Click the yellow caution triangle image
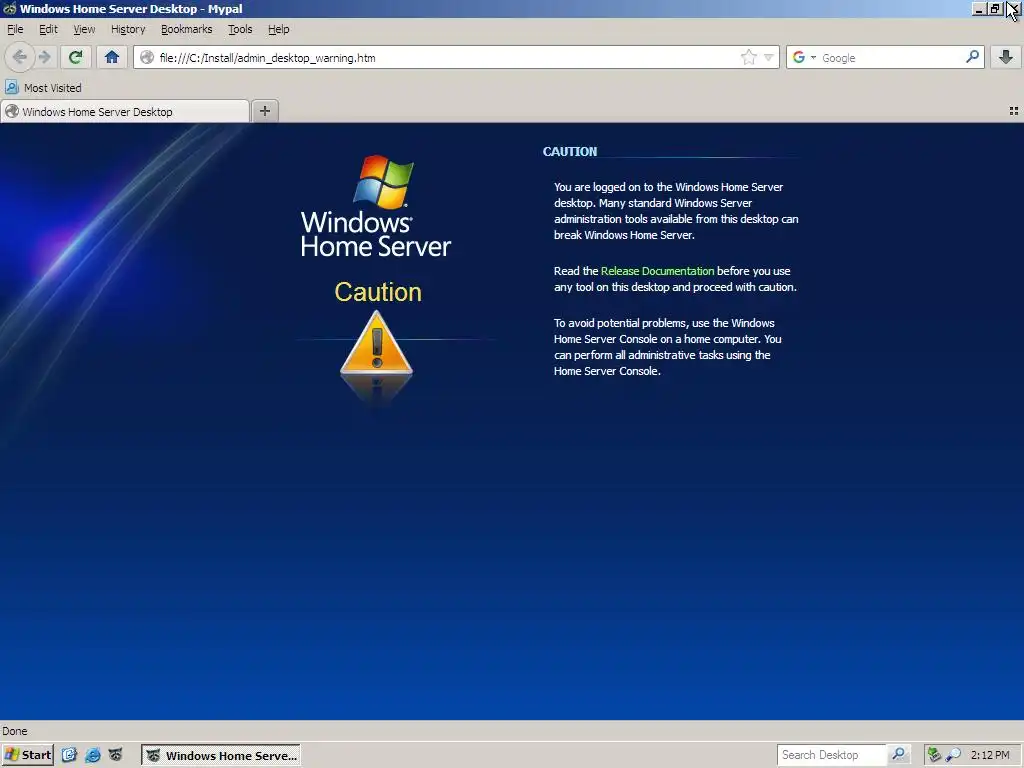 coord(376,343)
